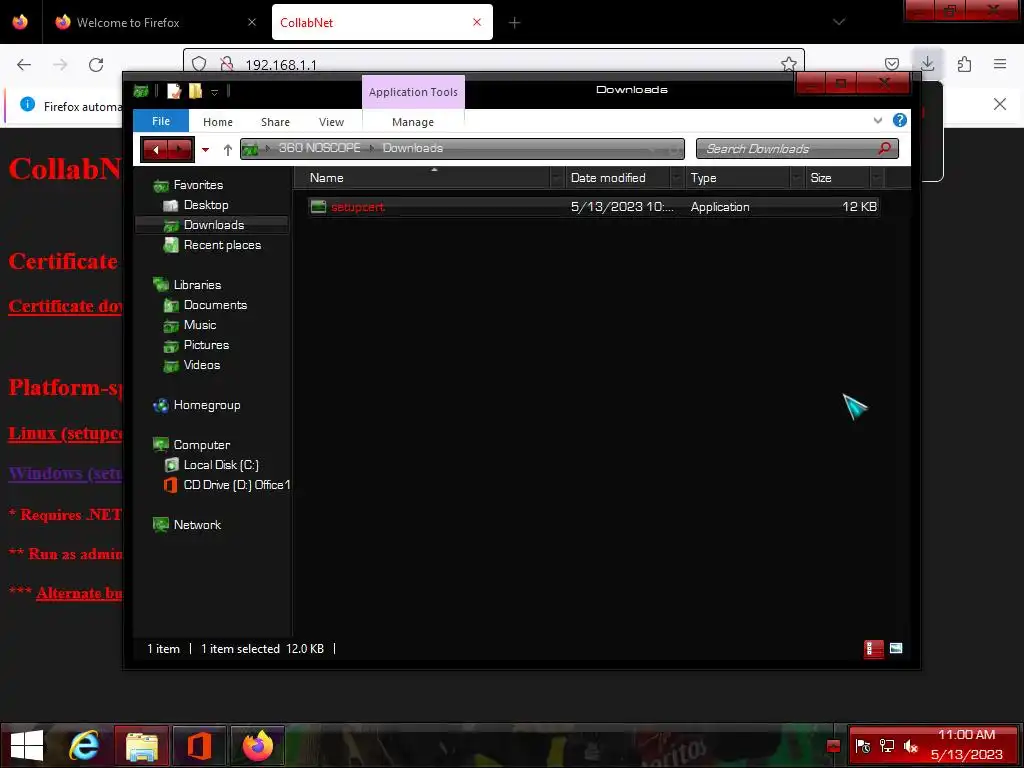Viewport: 1024px width, 768px height.
Task: Open the Share ribbon tab
Action: tap(275, 122)
